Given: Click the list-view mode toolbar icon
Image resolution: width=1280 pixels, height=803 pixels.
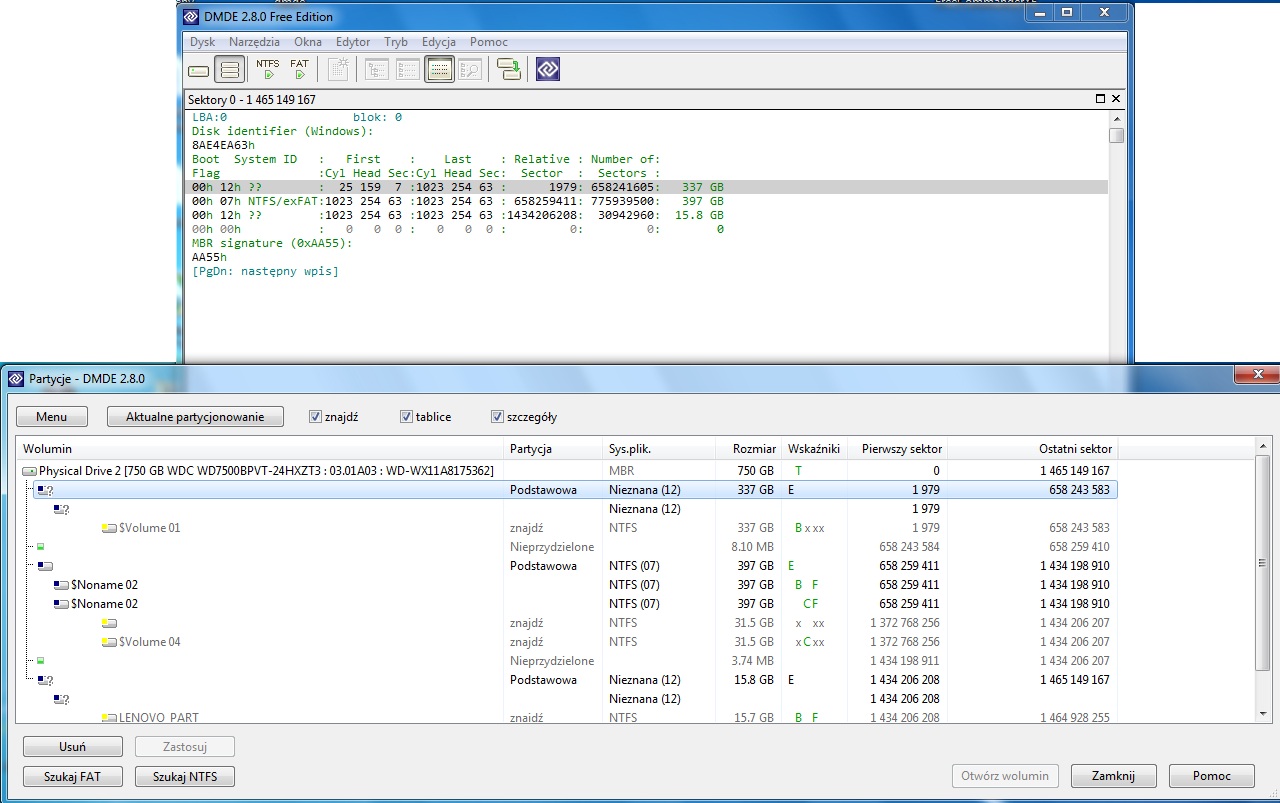Looking at the screenshot, I should tap(408, 70).
